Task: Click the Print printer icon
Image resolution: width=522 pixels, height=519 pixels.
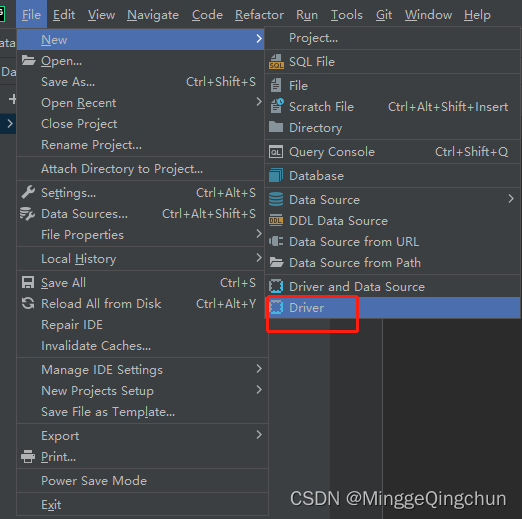Action: click(x=28, y=457)
